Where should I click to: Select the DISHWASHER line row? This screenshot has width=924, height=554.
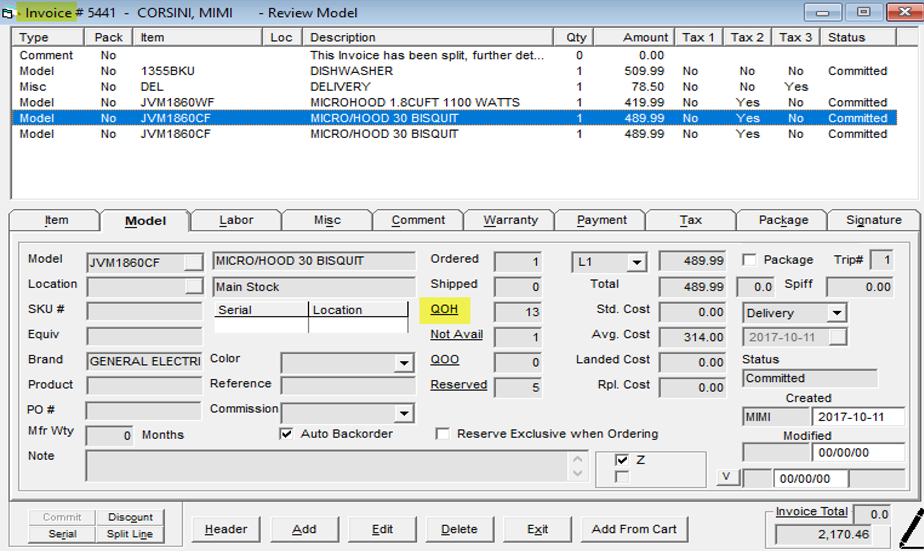click(454, 71)
